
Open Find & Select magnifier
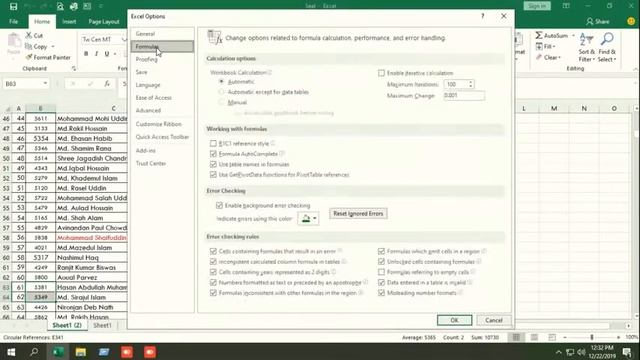click(x=607, y=47)
